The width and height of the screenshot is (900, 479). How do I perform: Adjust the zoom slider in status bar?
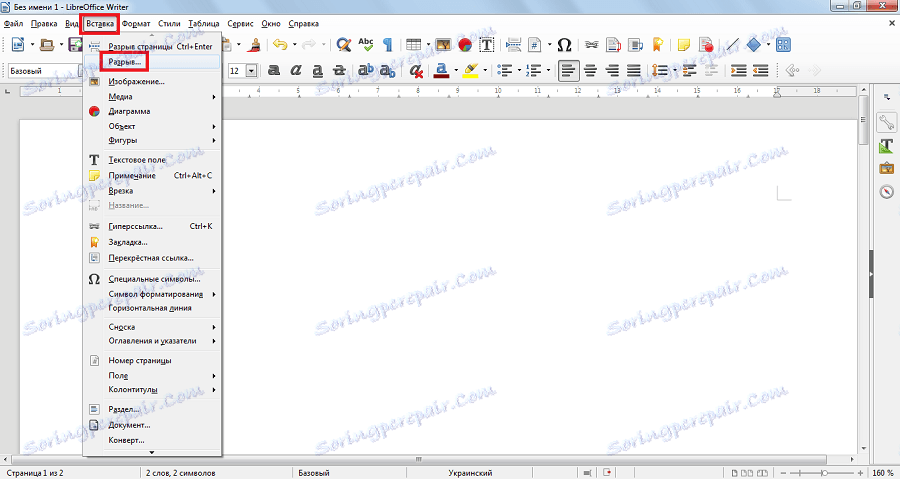tap(827, 473)
